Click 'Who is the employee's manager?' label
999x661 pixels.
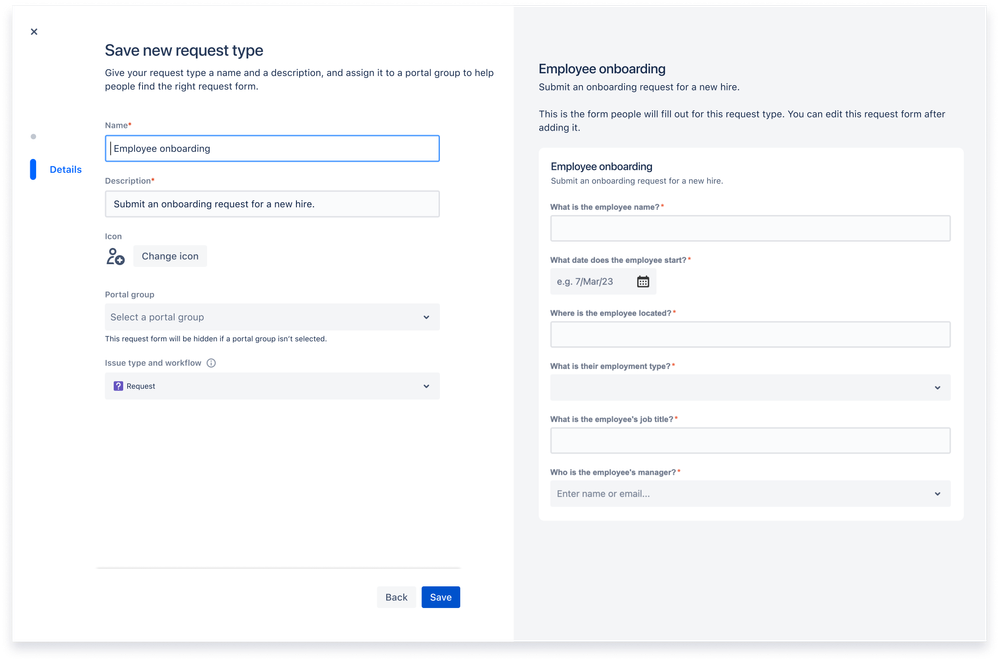click(613, 472)
